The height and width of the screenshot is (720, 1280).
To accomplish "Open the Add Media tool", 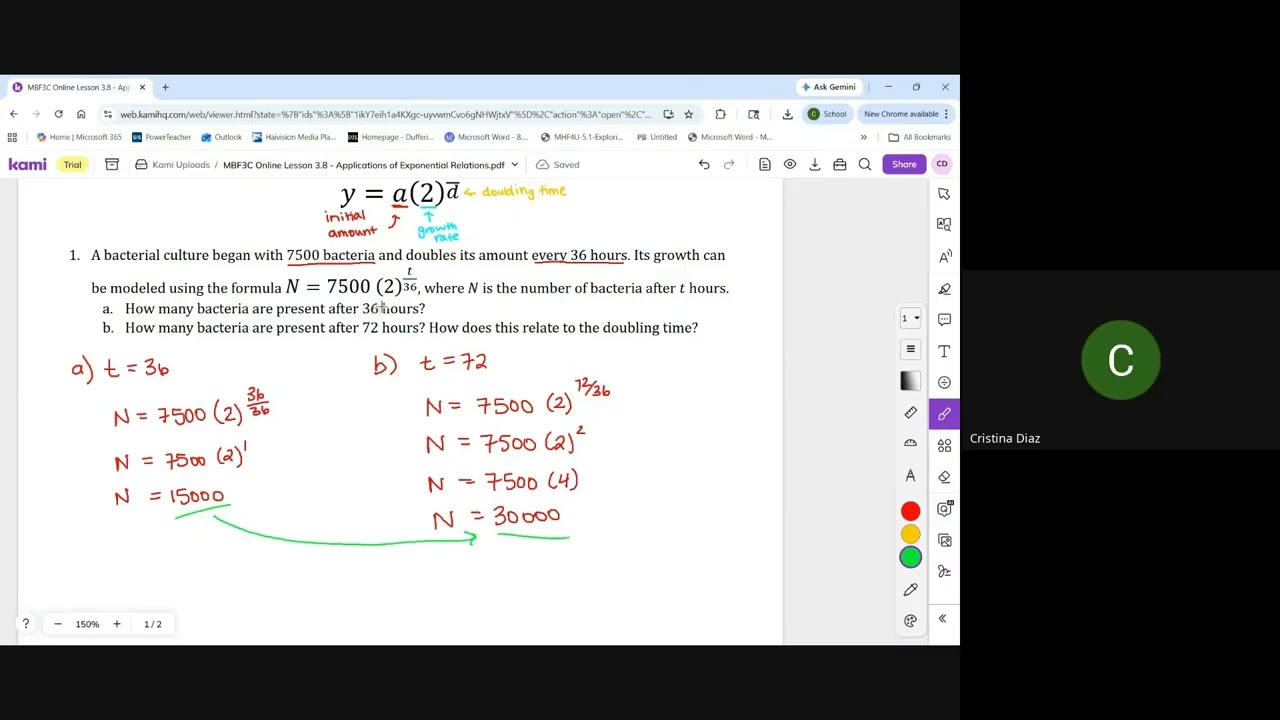I will tap(944, 509).
